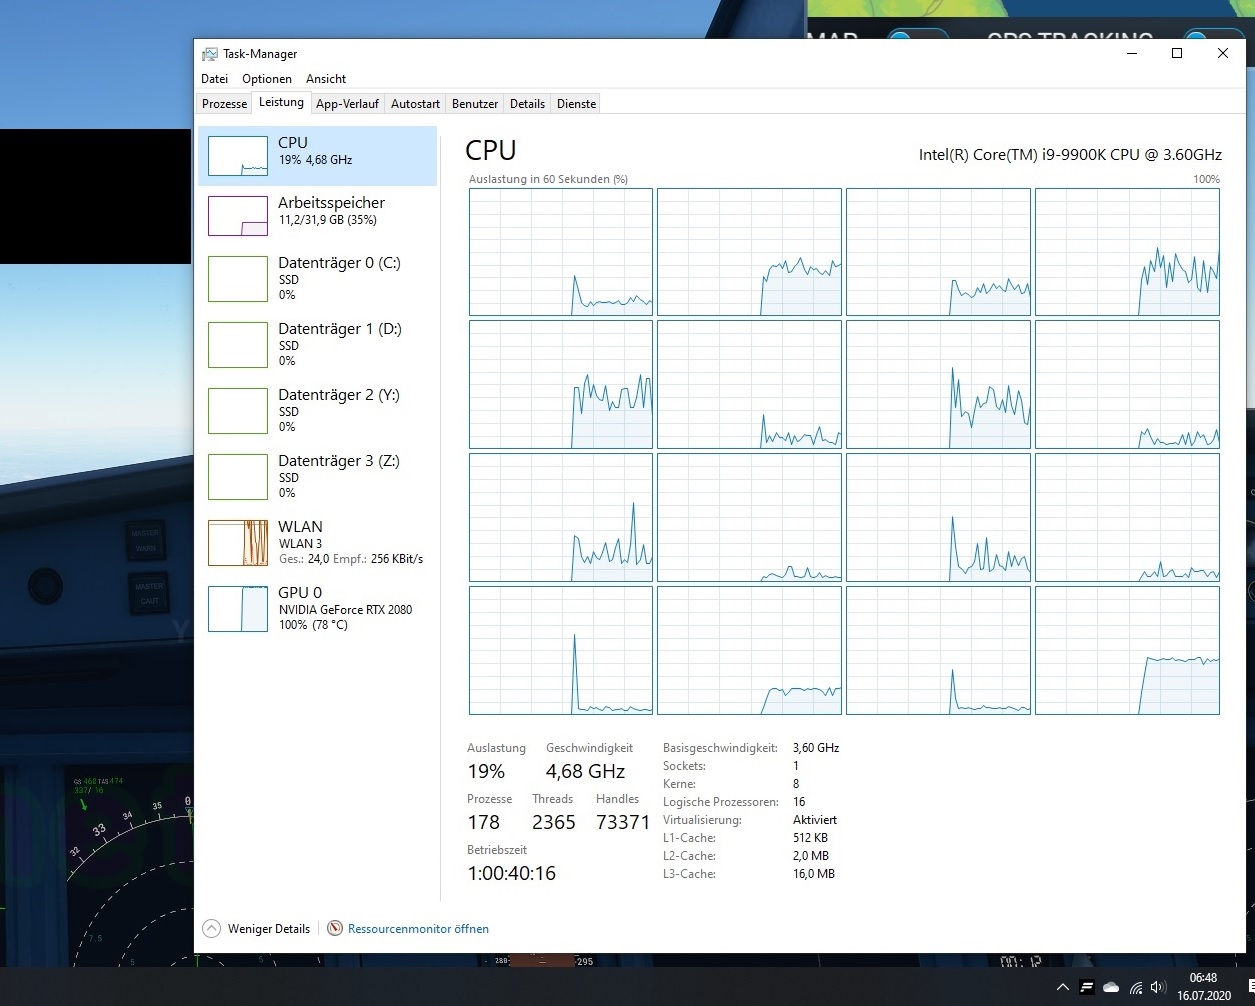Show hidden system tray icons chevron
The image size is (1255, 1006).
1062,987
